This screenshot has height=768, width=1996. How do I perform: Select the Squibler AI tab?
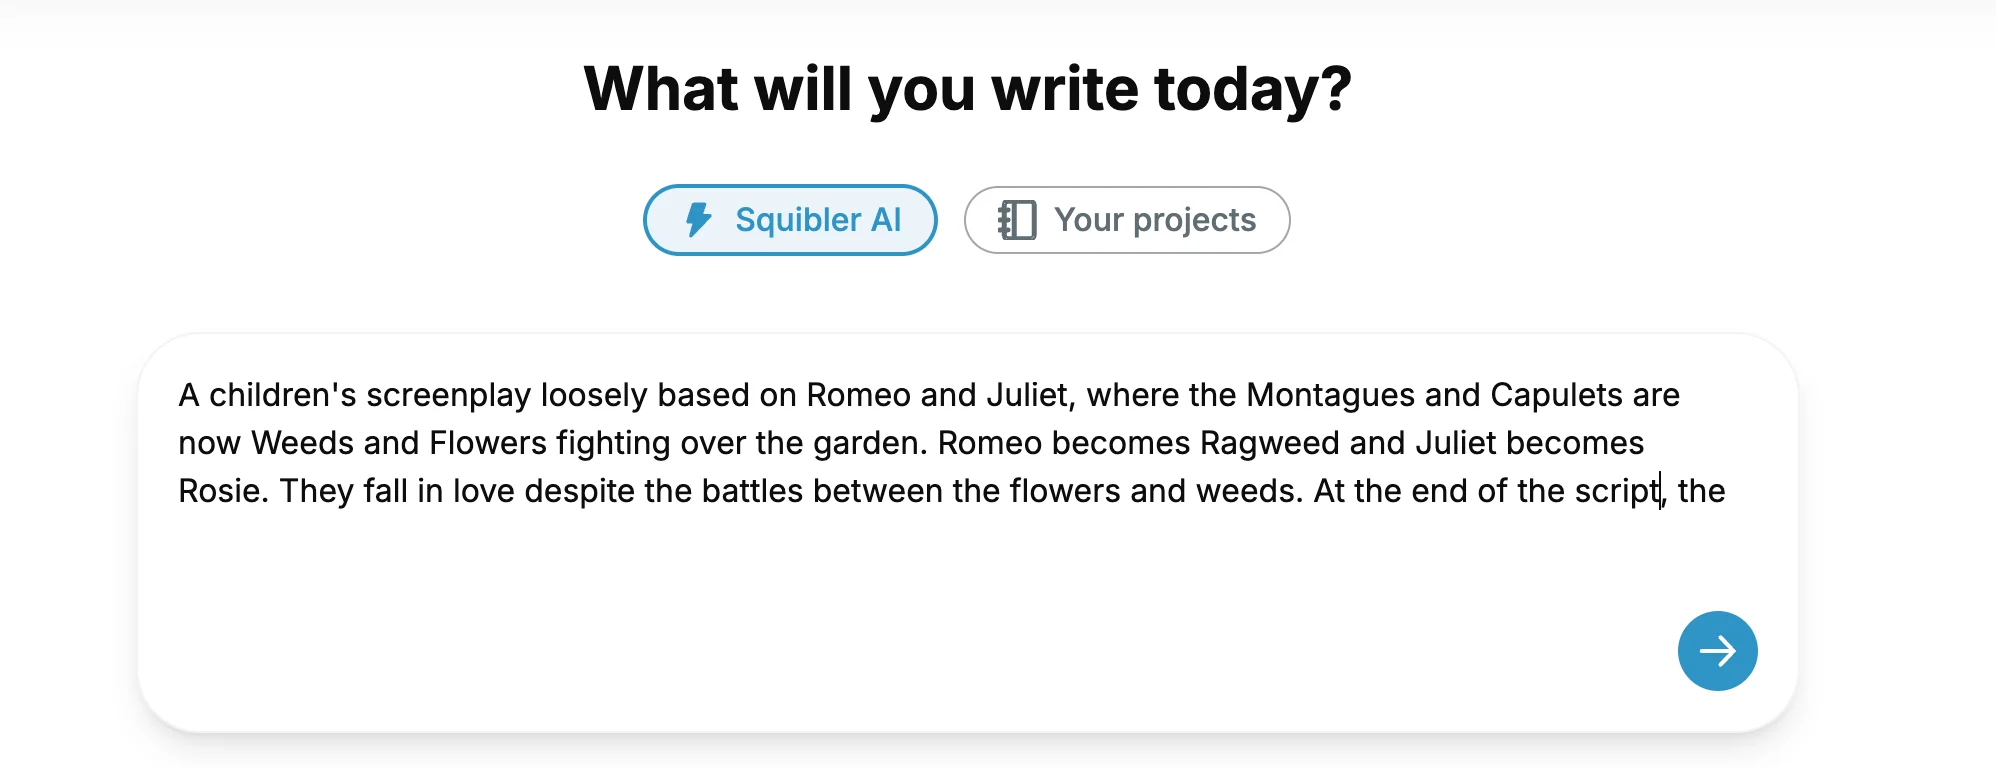(790, 220)
